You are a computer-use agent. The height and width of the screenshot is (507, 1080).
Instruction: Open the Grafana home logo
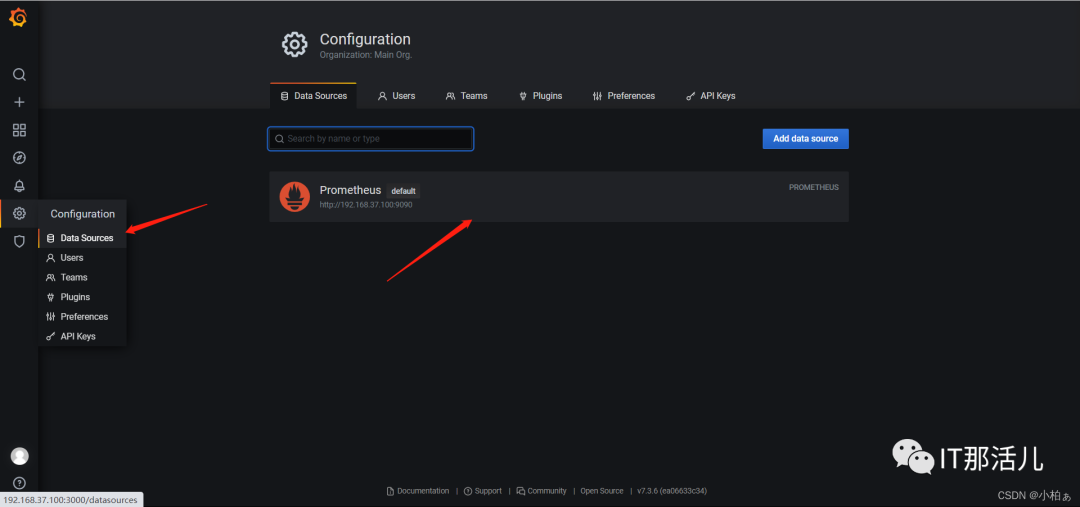[18, 17]
